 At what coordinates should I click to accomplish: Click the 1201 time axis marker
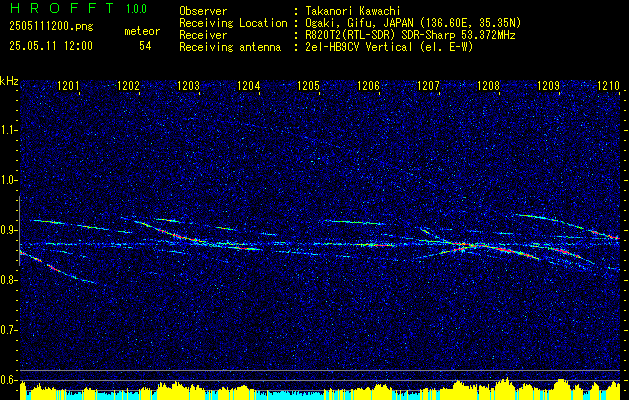pyautogui.click(x=68, y=85)
